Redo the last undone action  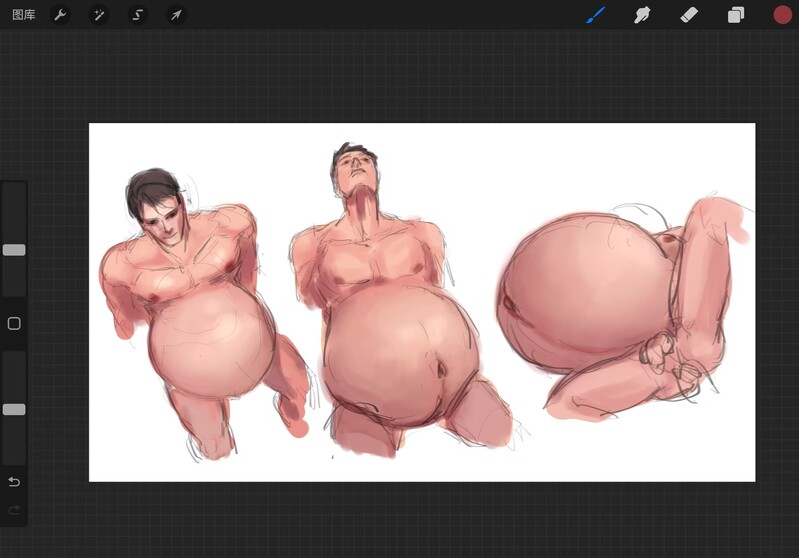coord(14,510)
